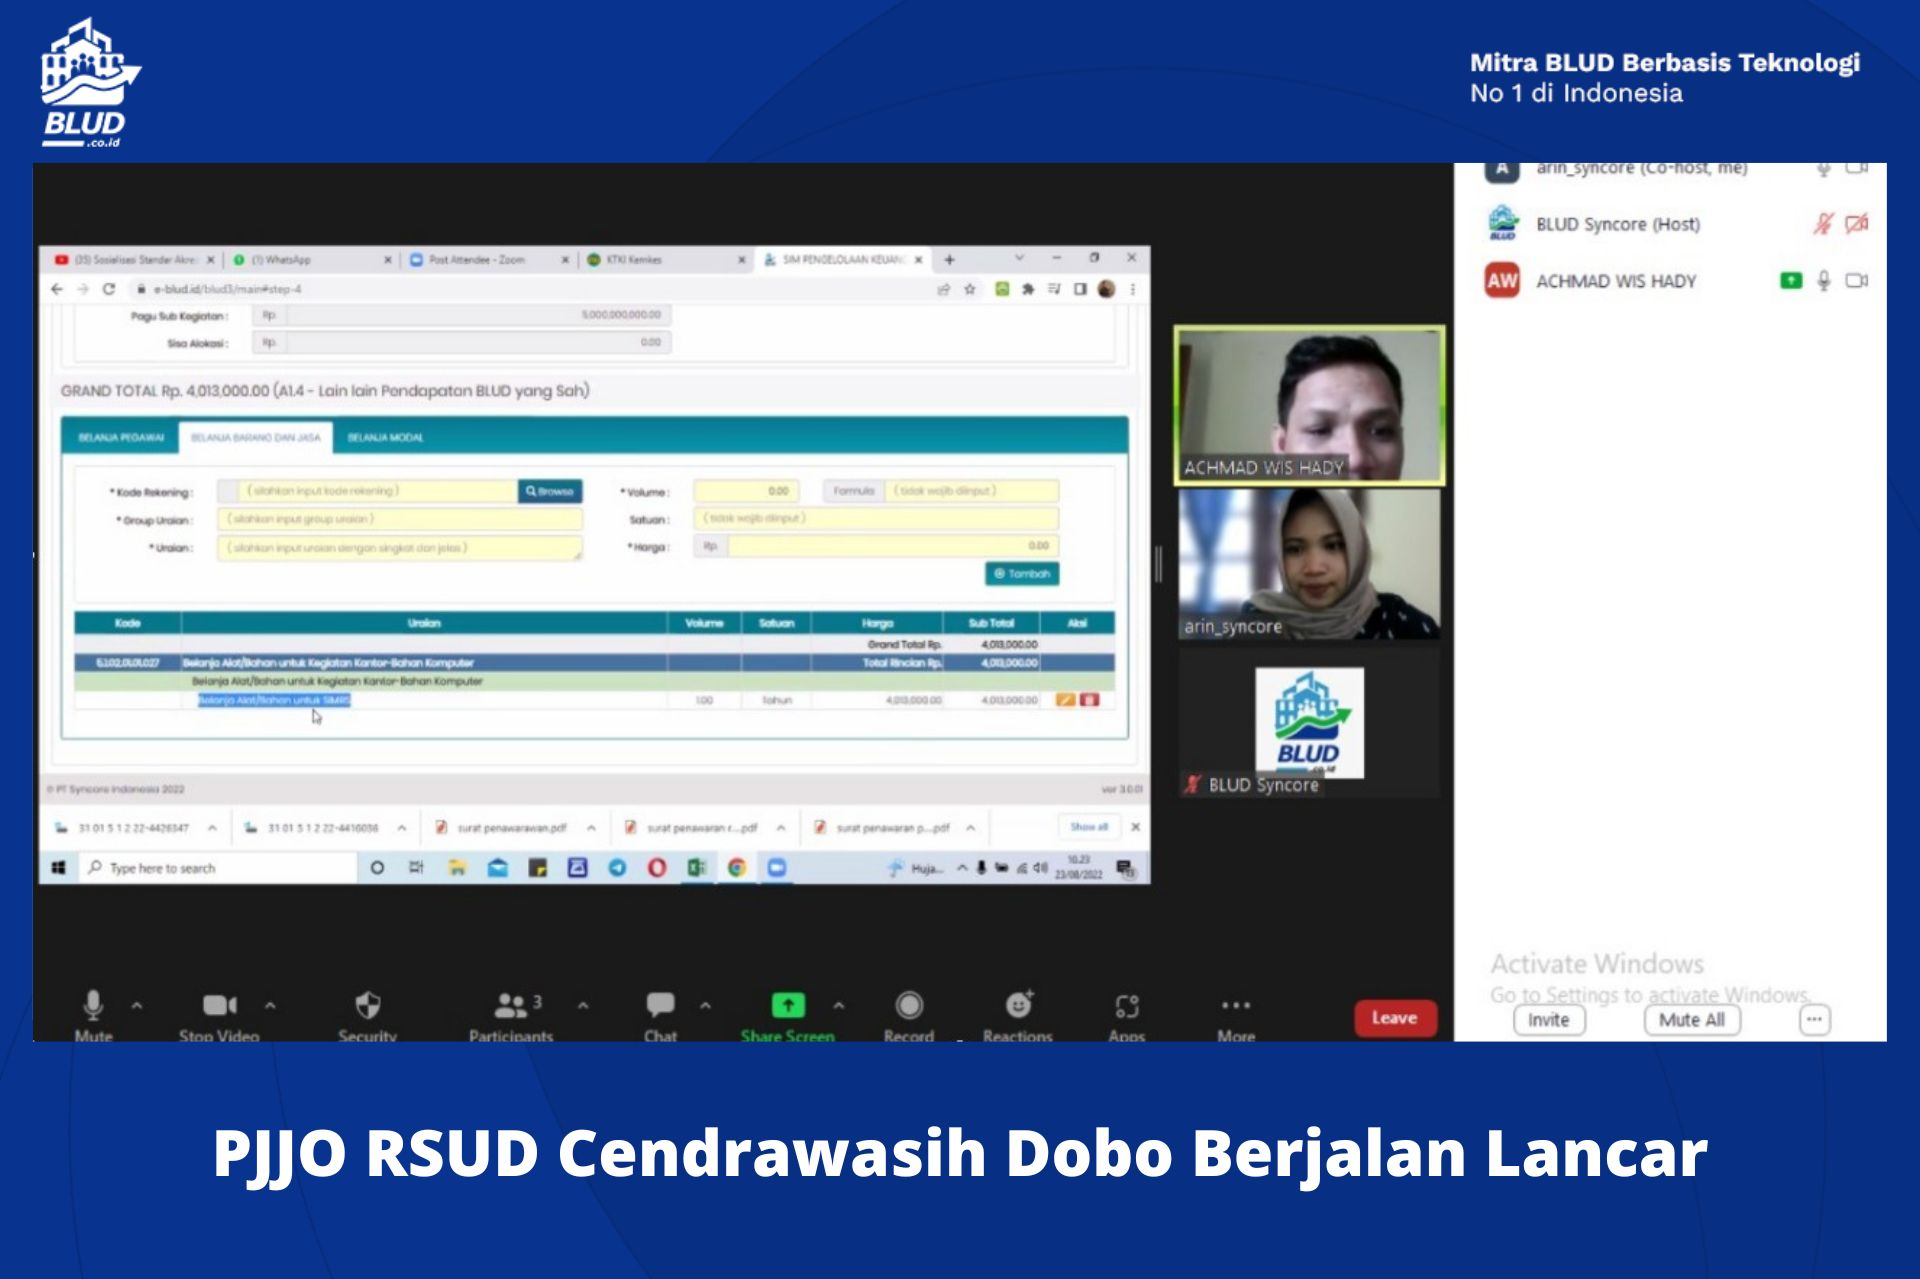This screenshot has height=1279, width=1920.
Task: Click the Group Uraian input field
Action: (400, 519)
